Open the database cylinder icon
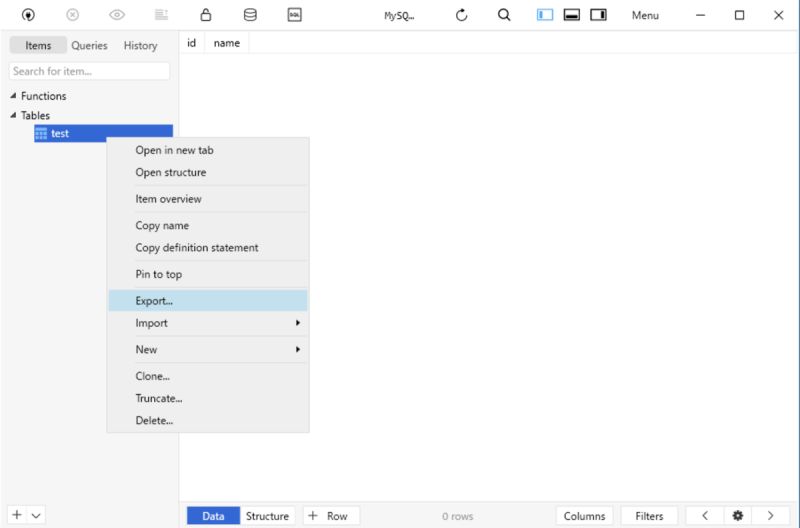This screenshot has width=800, height=528. (x=250, y=15)
